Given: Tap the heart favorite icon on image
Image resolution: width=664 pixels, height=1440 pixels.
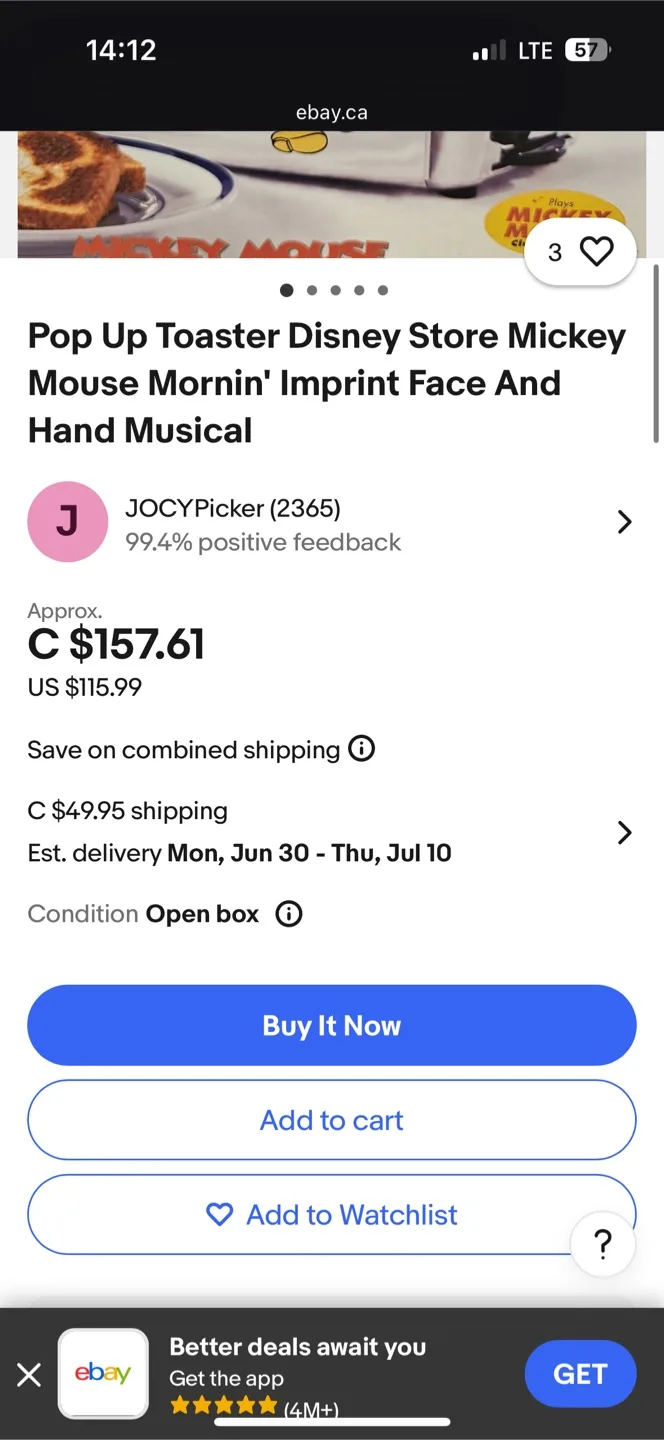Looking at the screenshot, I should click(x=596, y=252).
